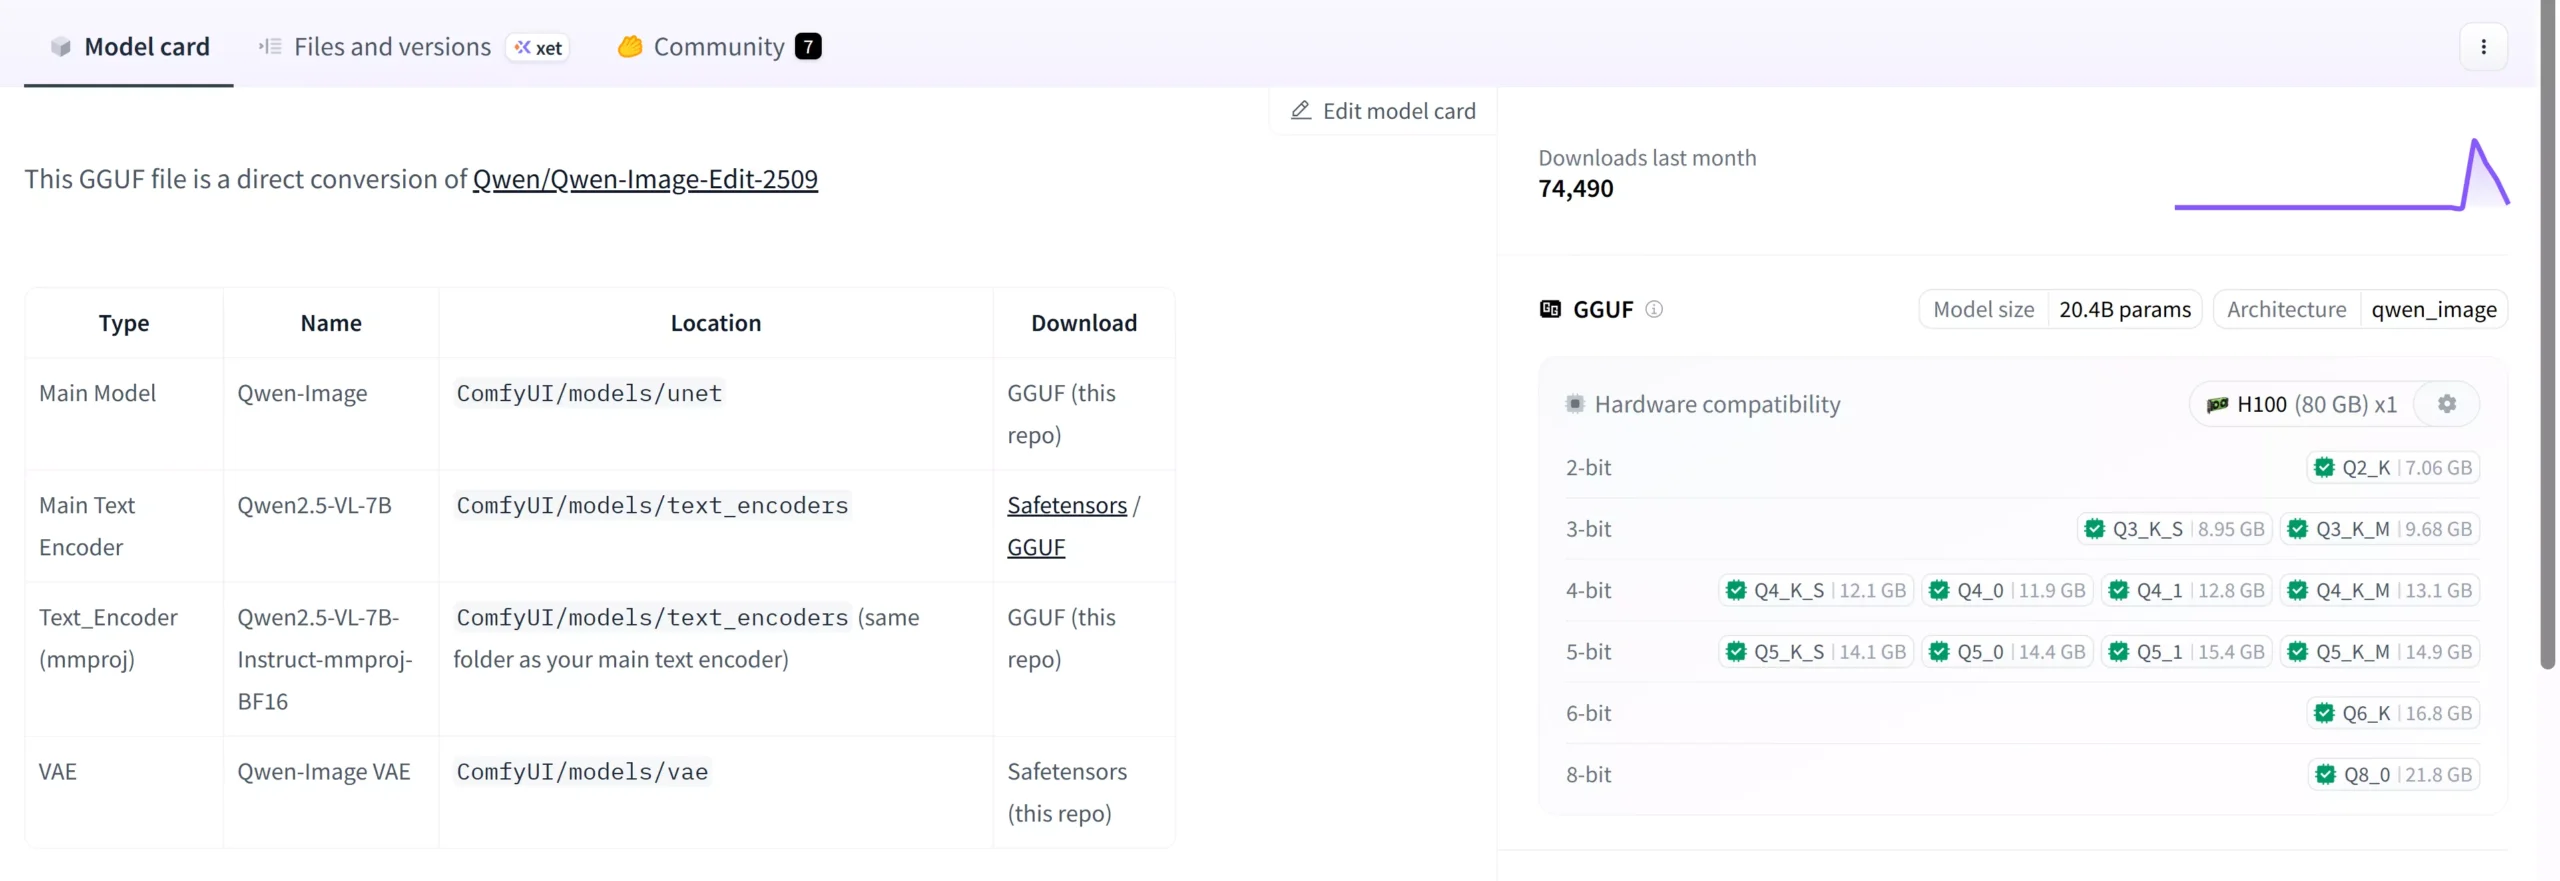Click the Community count badge 7
This screenshot has height=881, width=2560.
click(808, 46)
